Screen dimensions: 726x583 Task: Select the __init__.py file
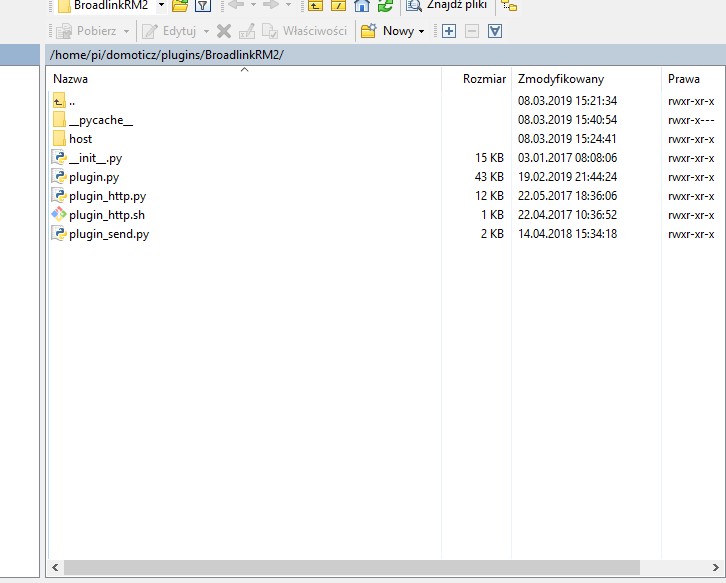[x=384, y=158]
